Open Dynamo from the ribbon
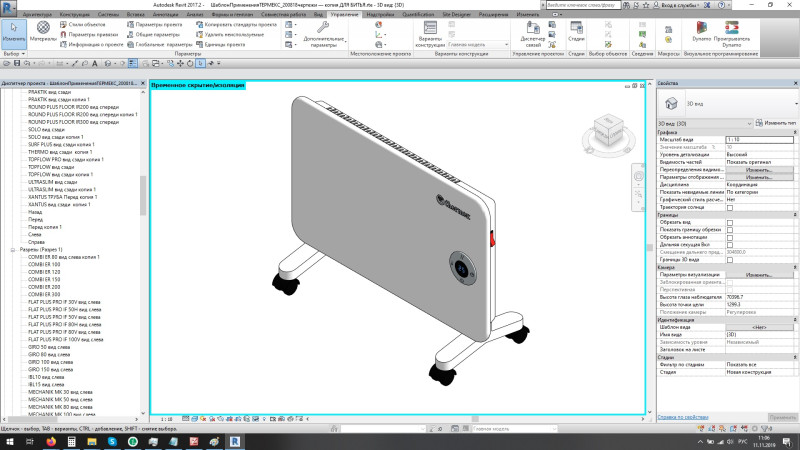 700,36
